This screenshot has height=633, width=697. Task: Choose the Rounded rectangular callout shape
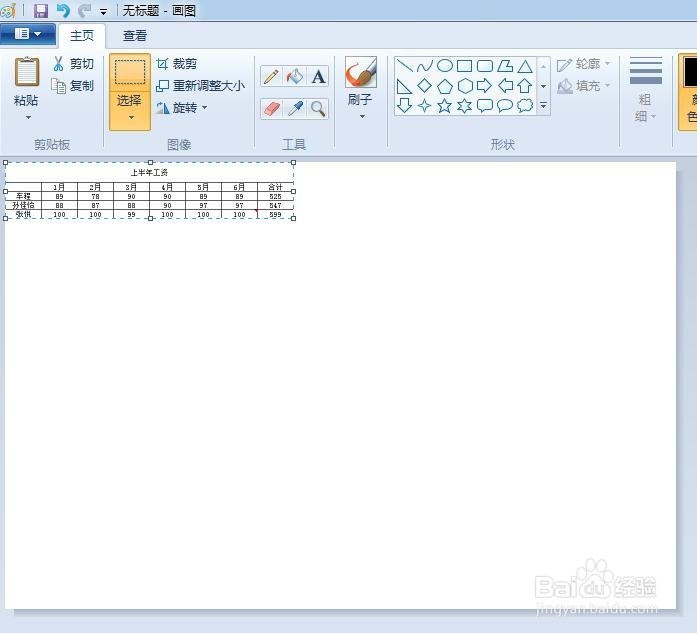tap(485, 105)
